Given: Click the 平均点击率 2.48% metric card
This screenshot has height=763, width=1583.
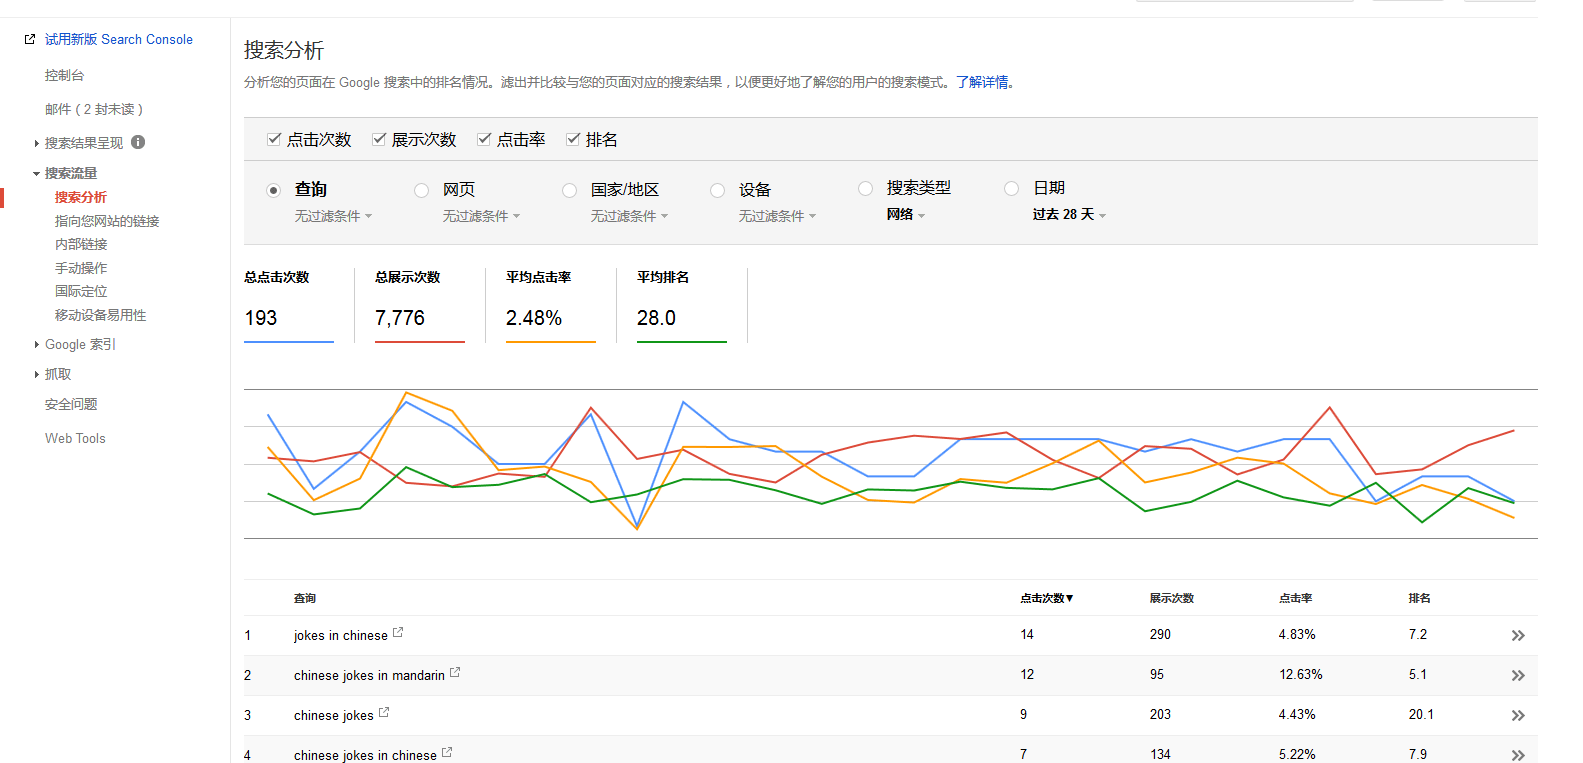Looking at the screenshot, I should tap(551, 305).
